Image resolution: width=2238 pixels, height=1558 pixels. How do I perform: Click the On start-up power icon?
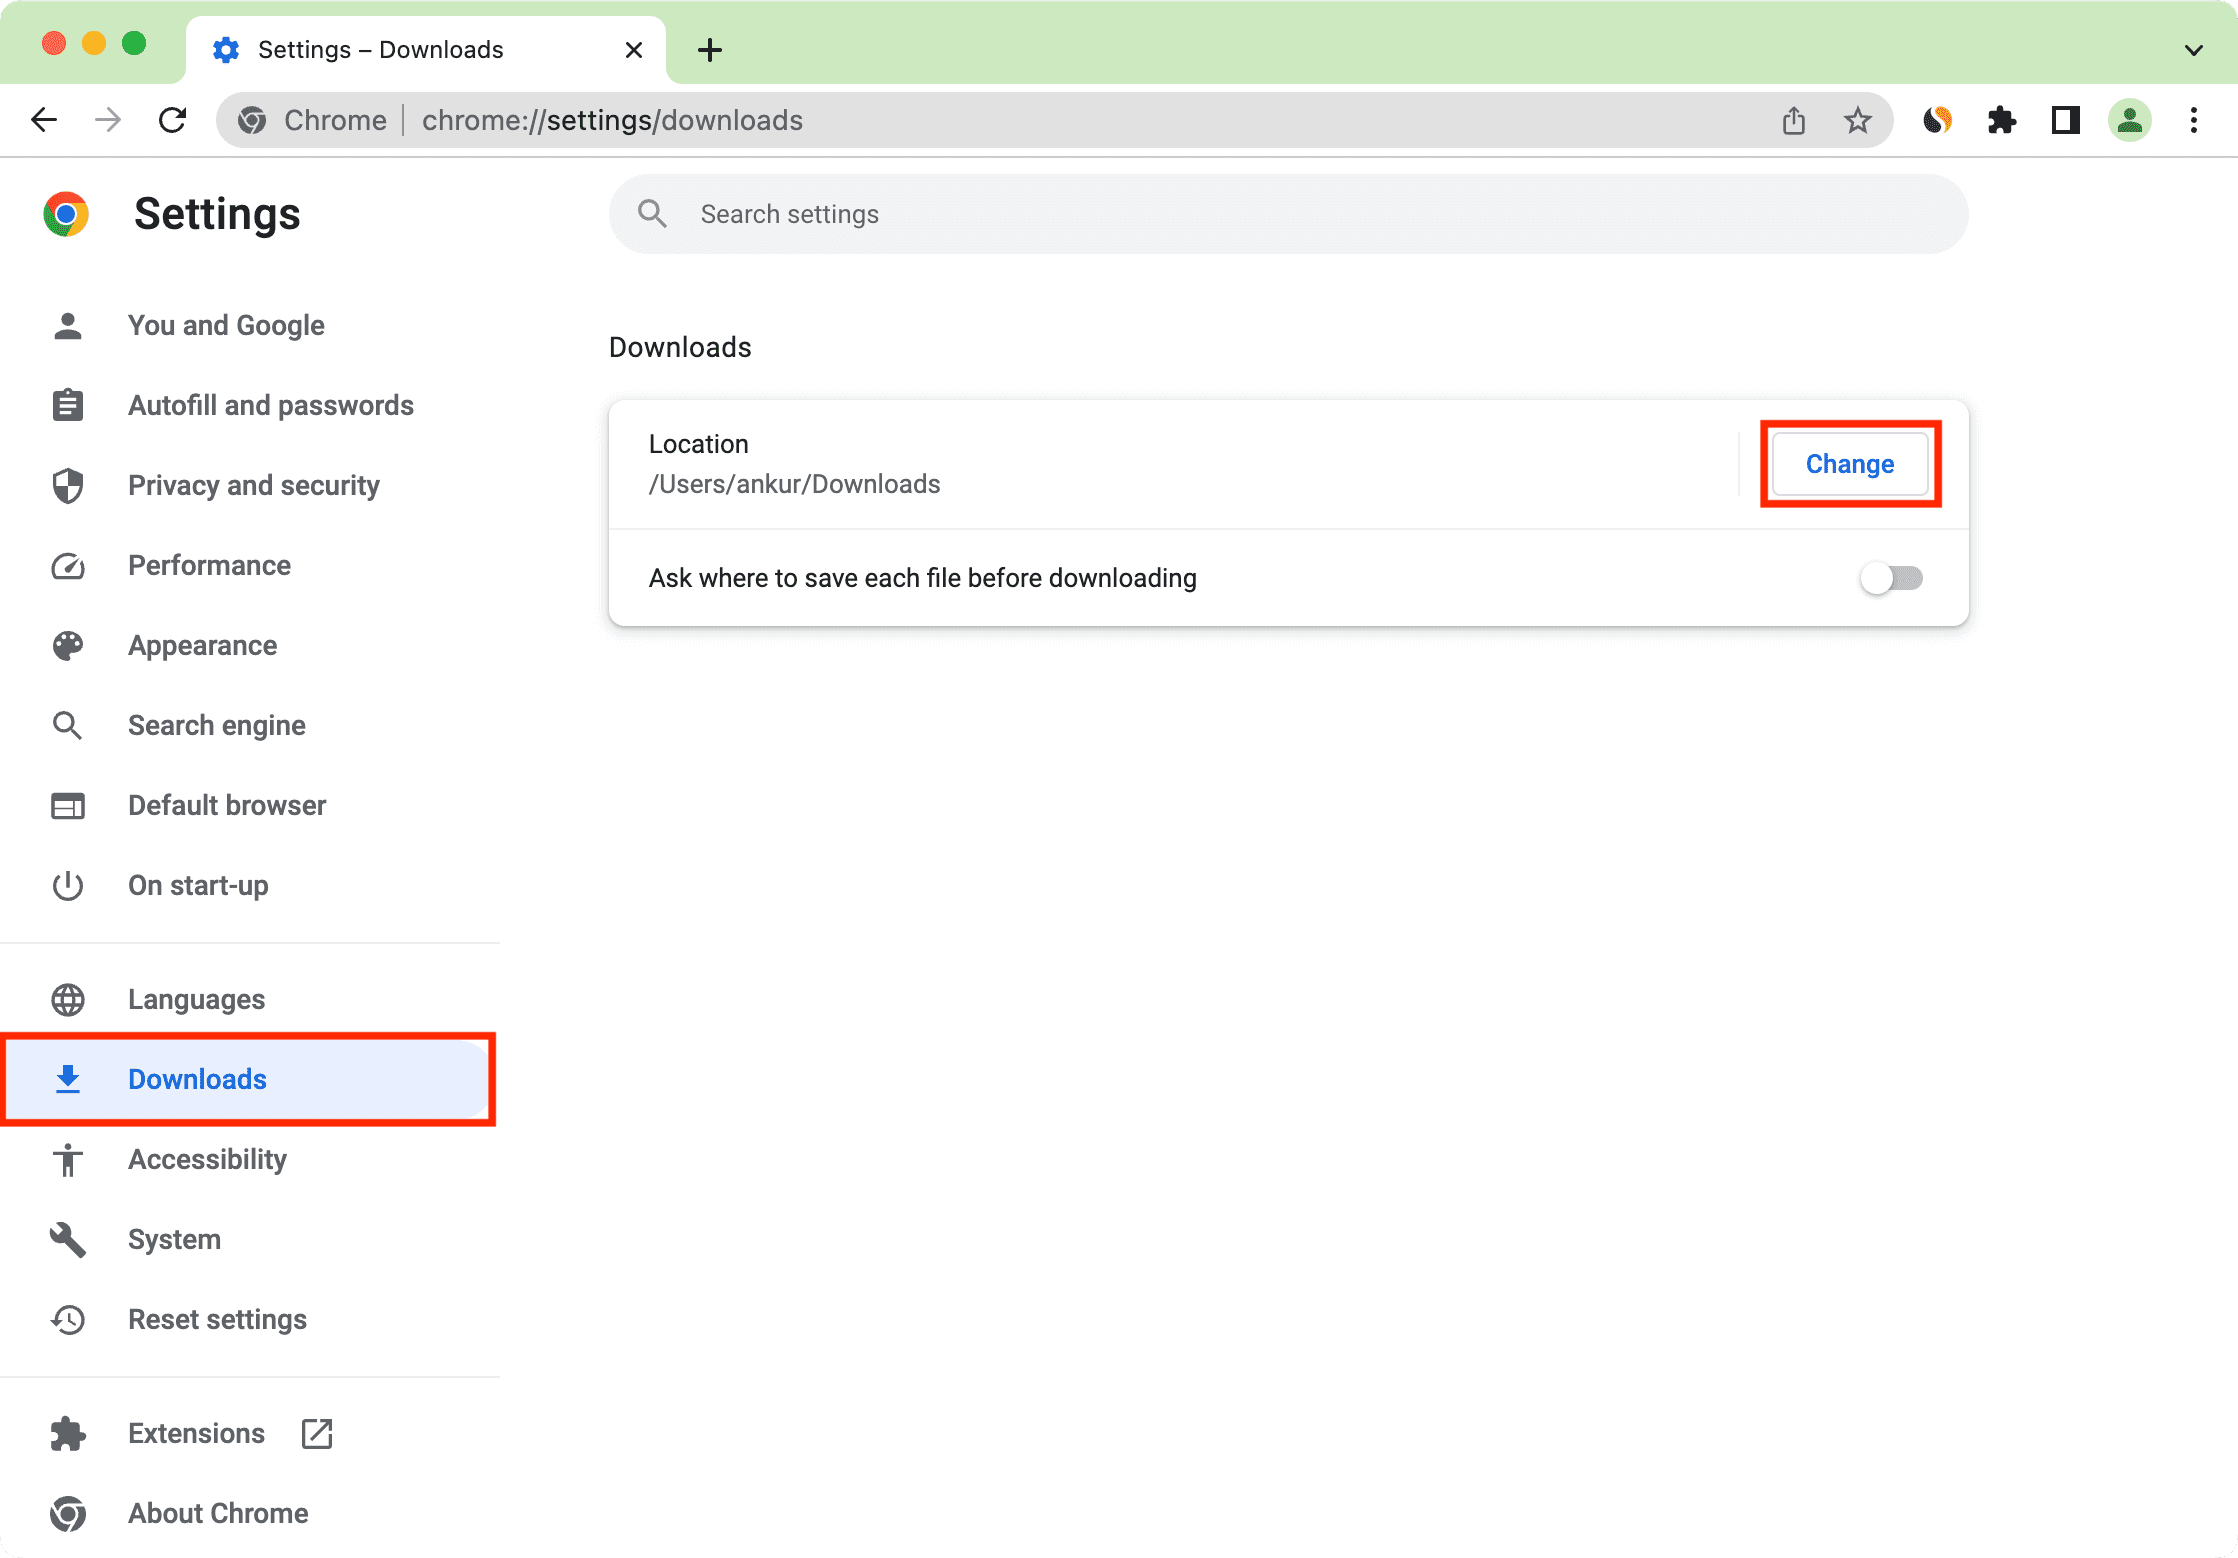point(67,885)
